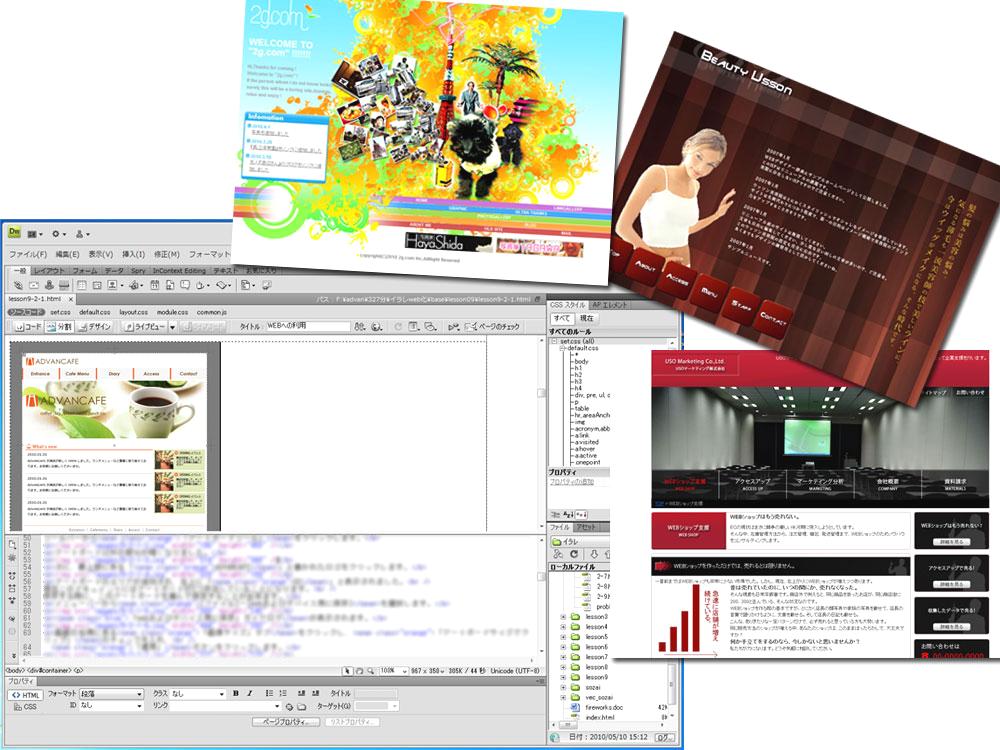1000x750 pixels.
Task: Toggle the HTML properties mode
Action: 24,693
